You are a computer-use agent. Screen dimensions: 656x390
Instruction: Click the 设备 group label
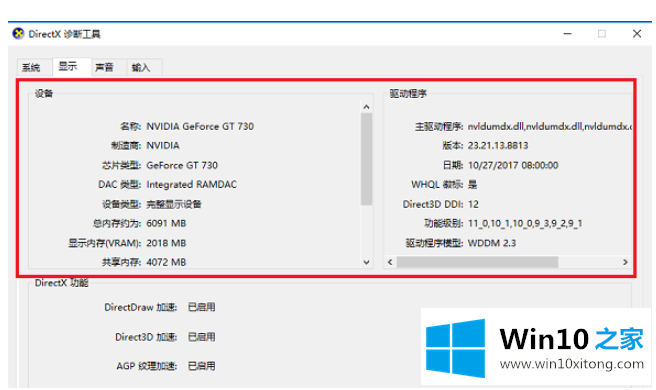(44, 94)
